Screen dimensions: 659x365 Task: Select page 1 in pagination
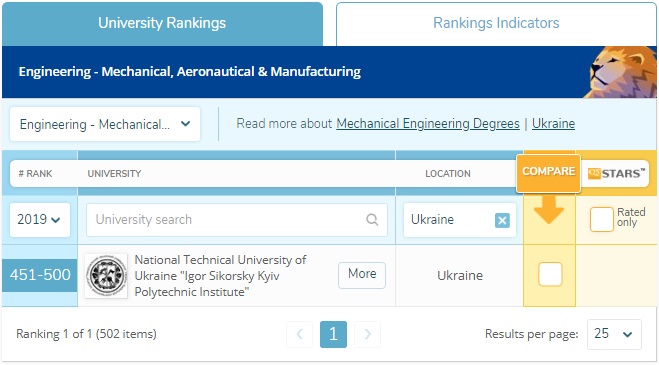pyautogui.click(x=333, y=334)
